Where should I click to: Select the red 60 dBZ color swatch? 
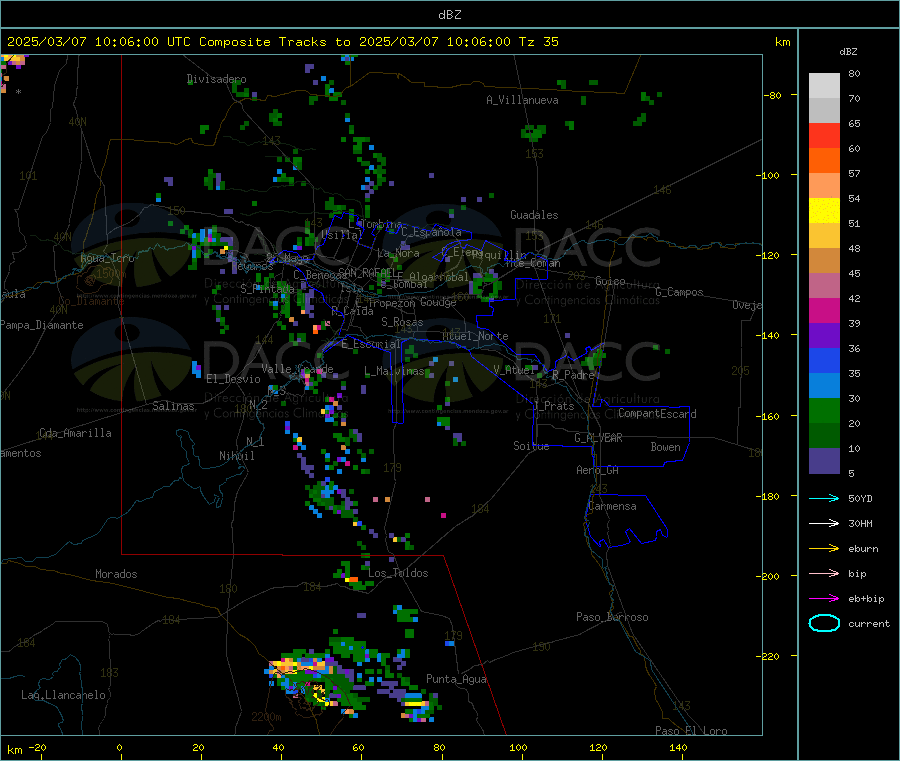click(x=824, y=135)
